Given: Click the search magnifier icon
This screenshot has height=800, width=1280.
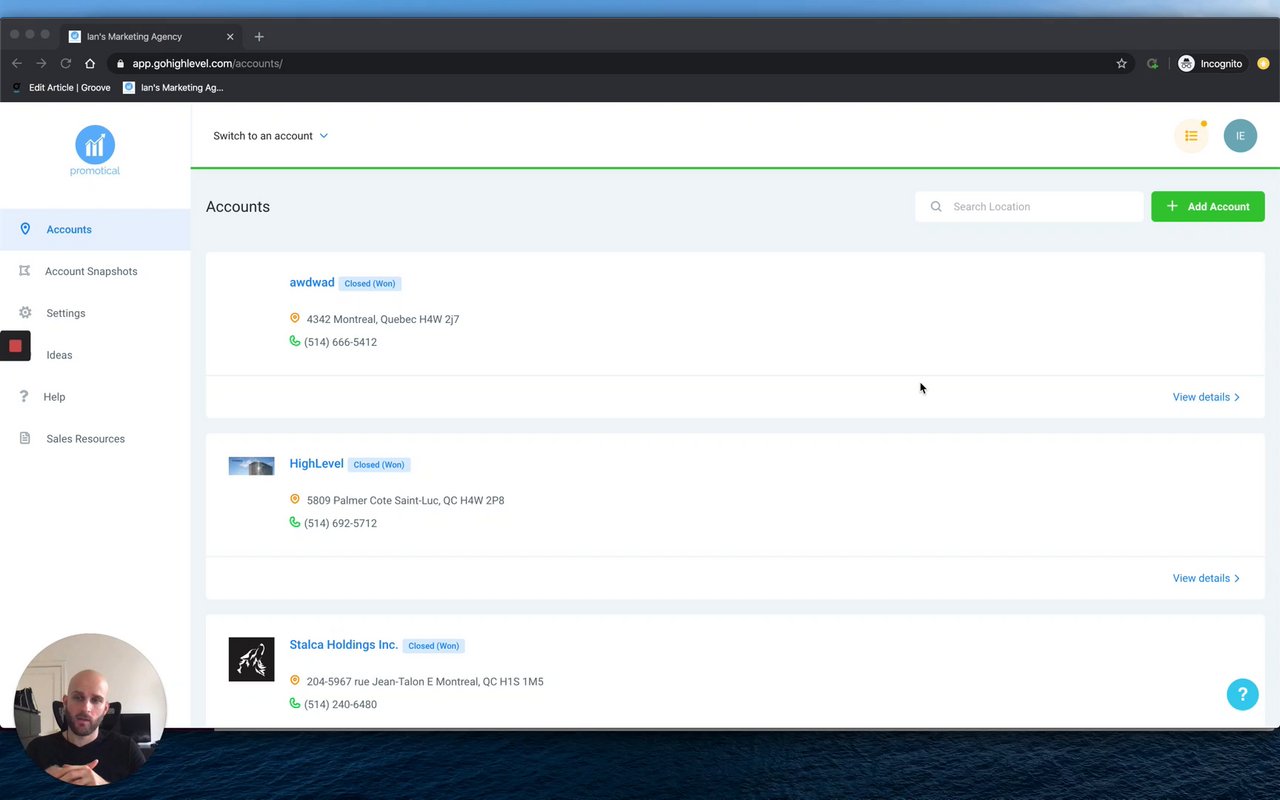Looking at the screenshot, I should click(x=936, y=207).
